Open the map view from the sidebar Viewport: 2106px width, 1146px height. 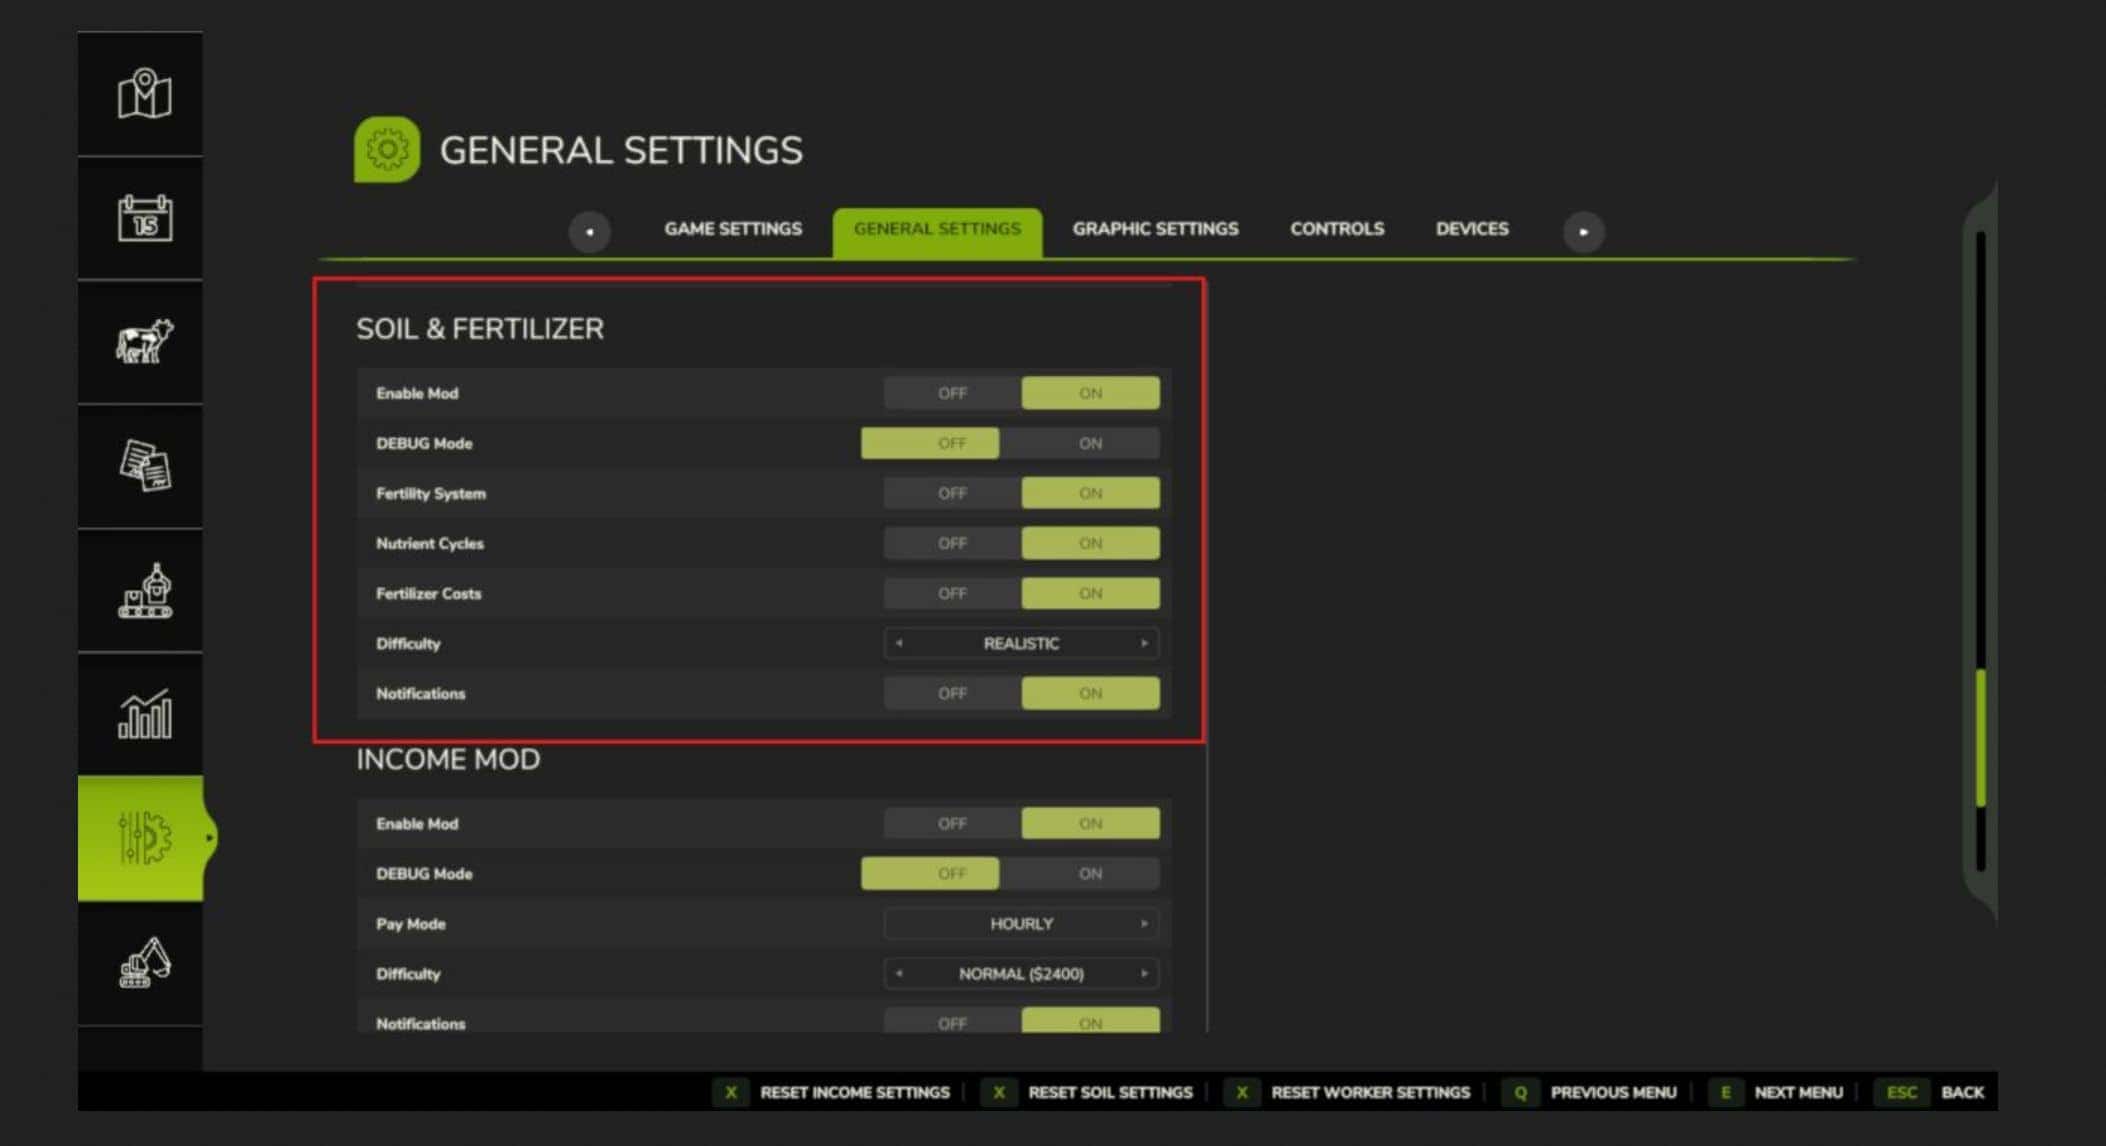pyautogui.click(x=141, y=95)
